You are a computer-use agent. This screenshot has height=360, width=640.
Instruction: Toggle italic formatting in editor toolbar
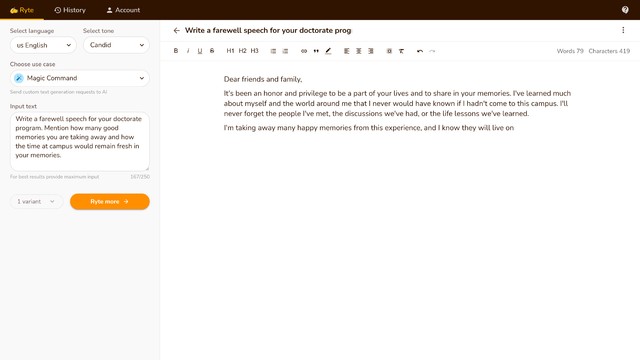pyautogui.click(x=188, y=51)
